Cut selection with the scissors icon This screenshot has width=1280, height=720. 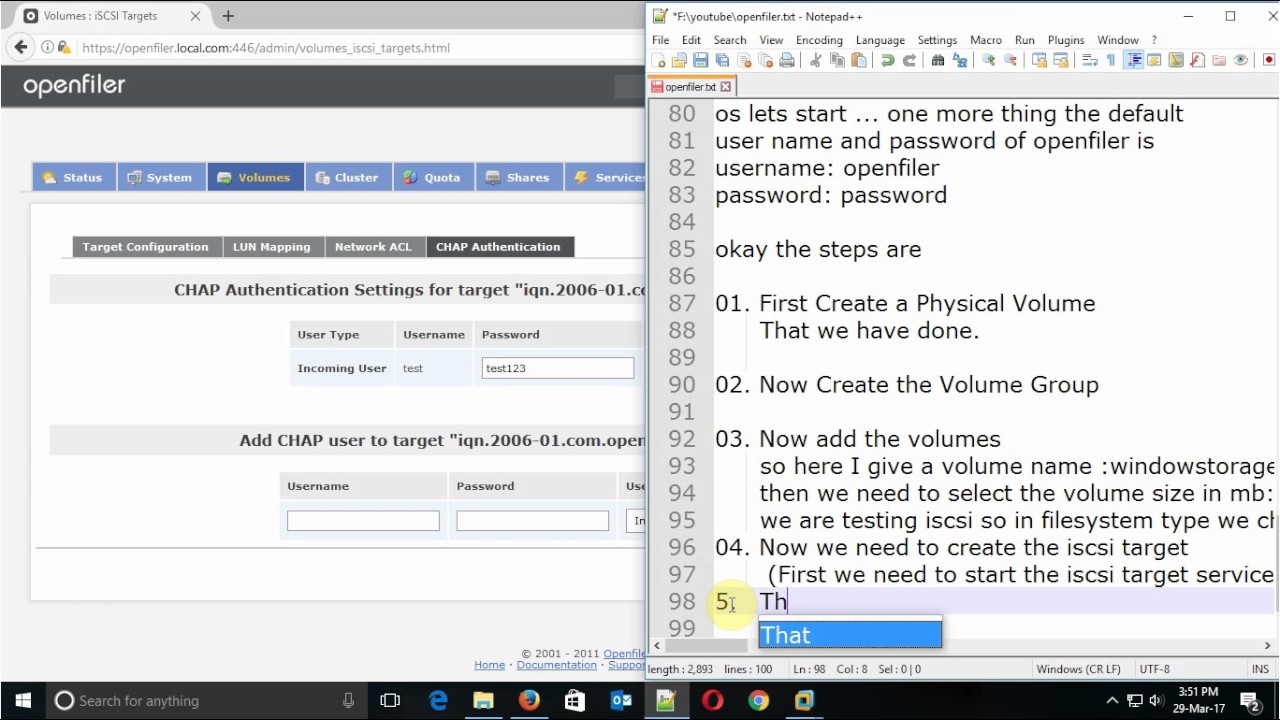coord(816,60)
